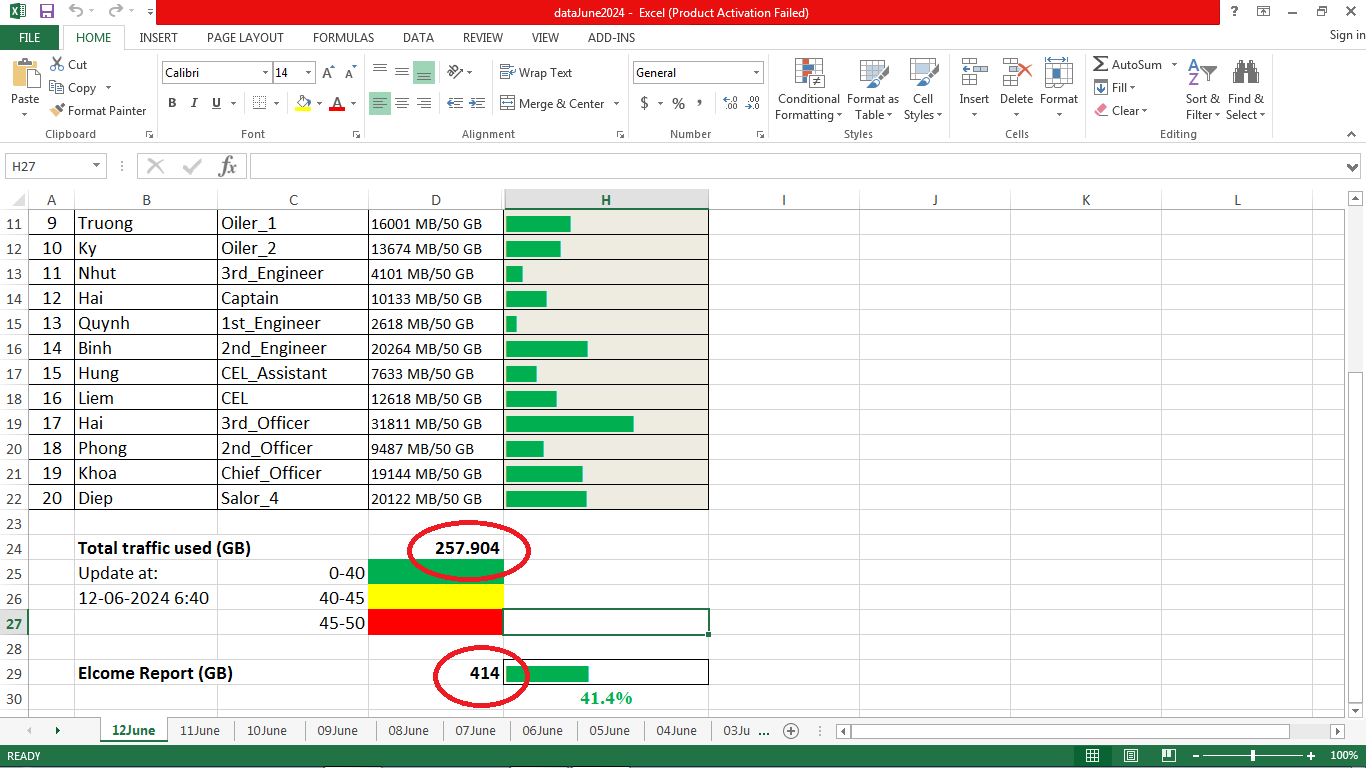Click the Format Painter icon
The width and height of the screenshot is (1366, 768).
coord(58,111)
